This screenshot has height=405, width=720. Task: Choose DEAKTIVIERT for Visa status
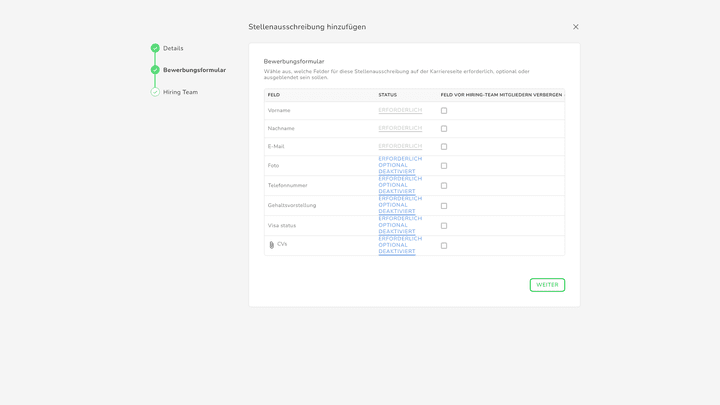point(397,231)
